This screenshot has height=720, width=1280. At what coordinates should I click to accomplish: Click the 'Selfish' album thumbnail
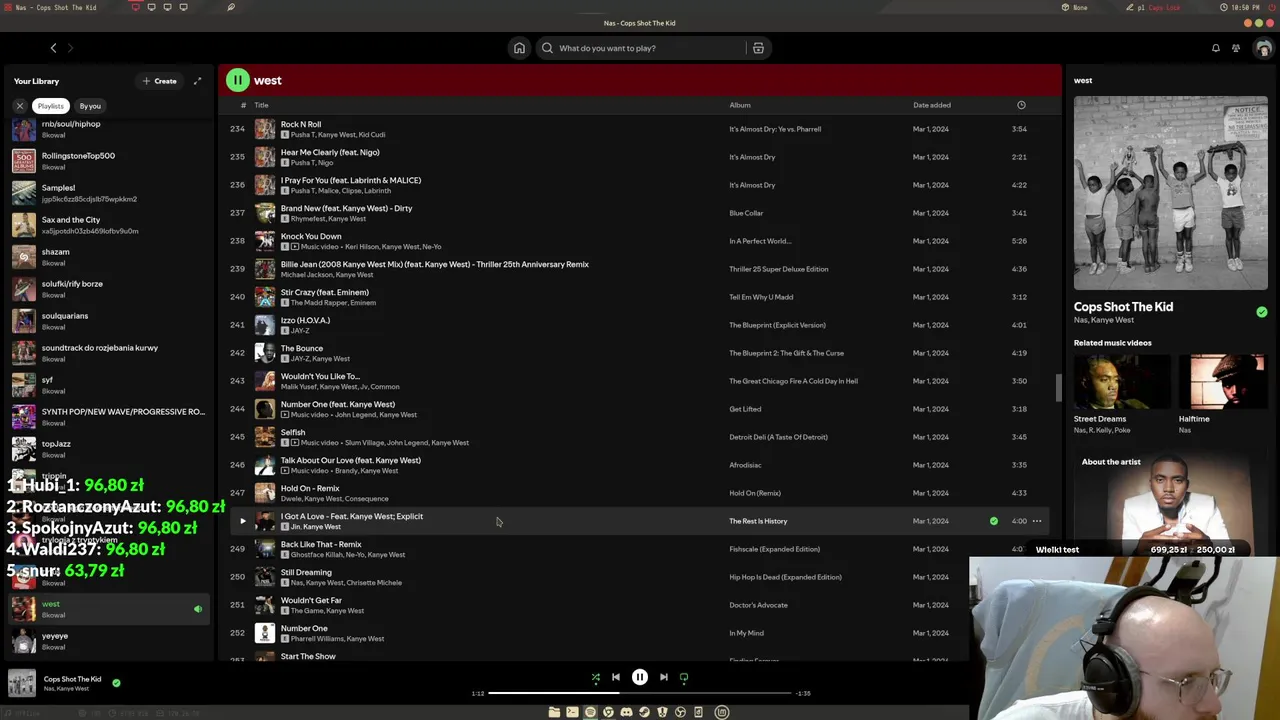pos(265,437)
